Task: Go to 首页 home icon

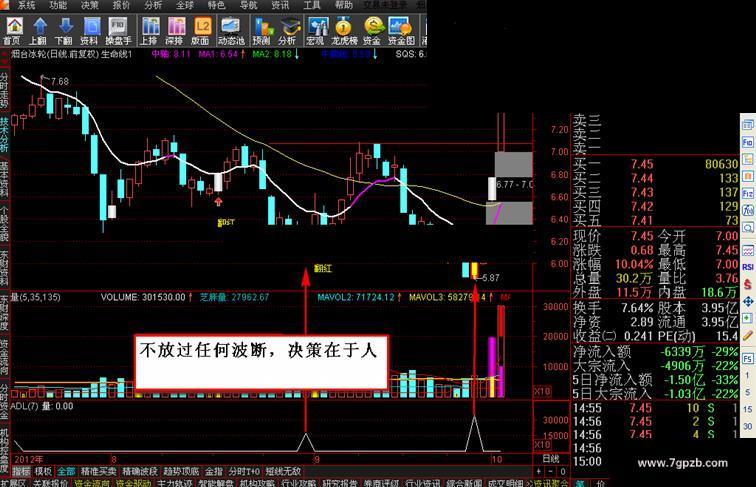Action: click(x=14, y=31)
